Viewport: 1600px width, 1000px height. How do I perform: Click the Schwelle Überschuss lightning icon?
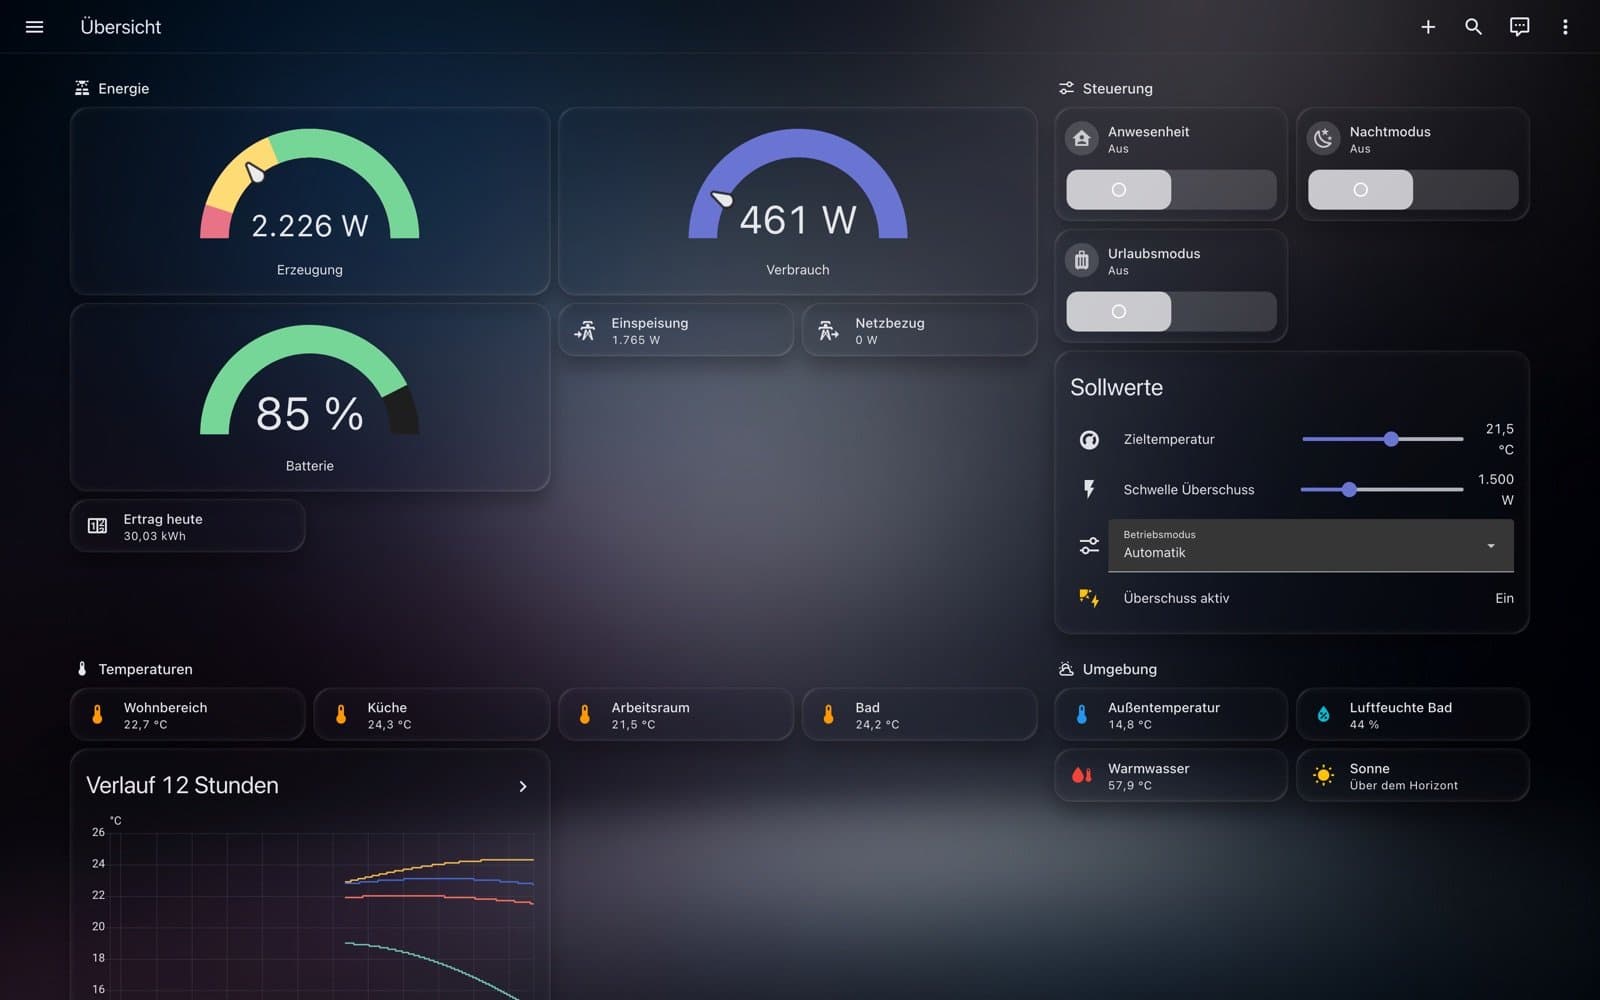point(1089,489)
